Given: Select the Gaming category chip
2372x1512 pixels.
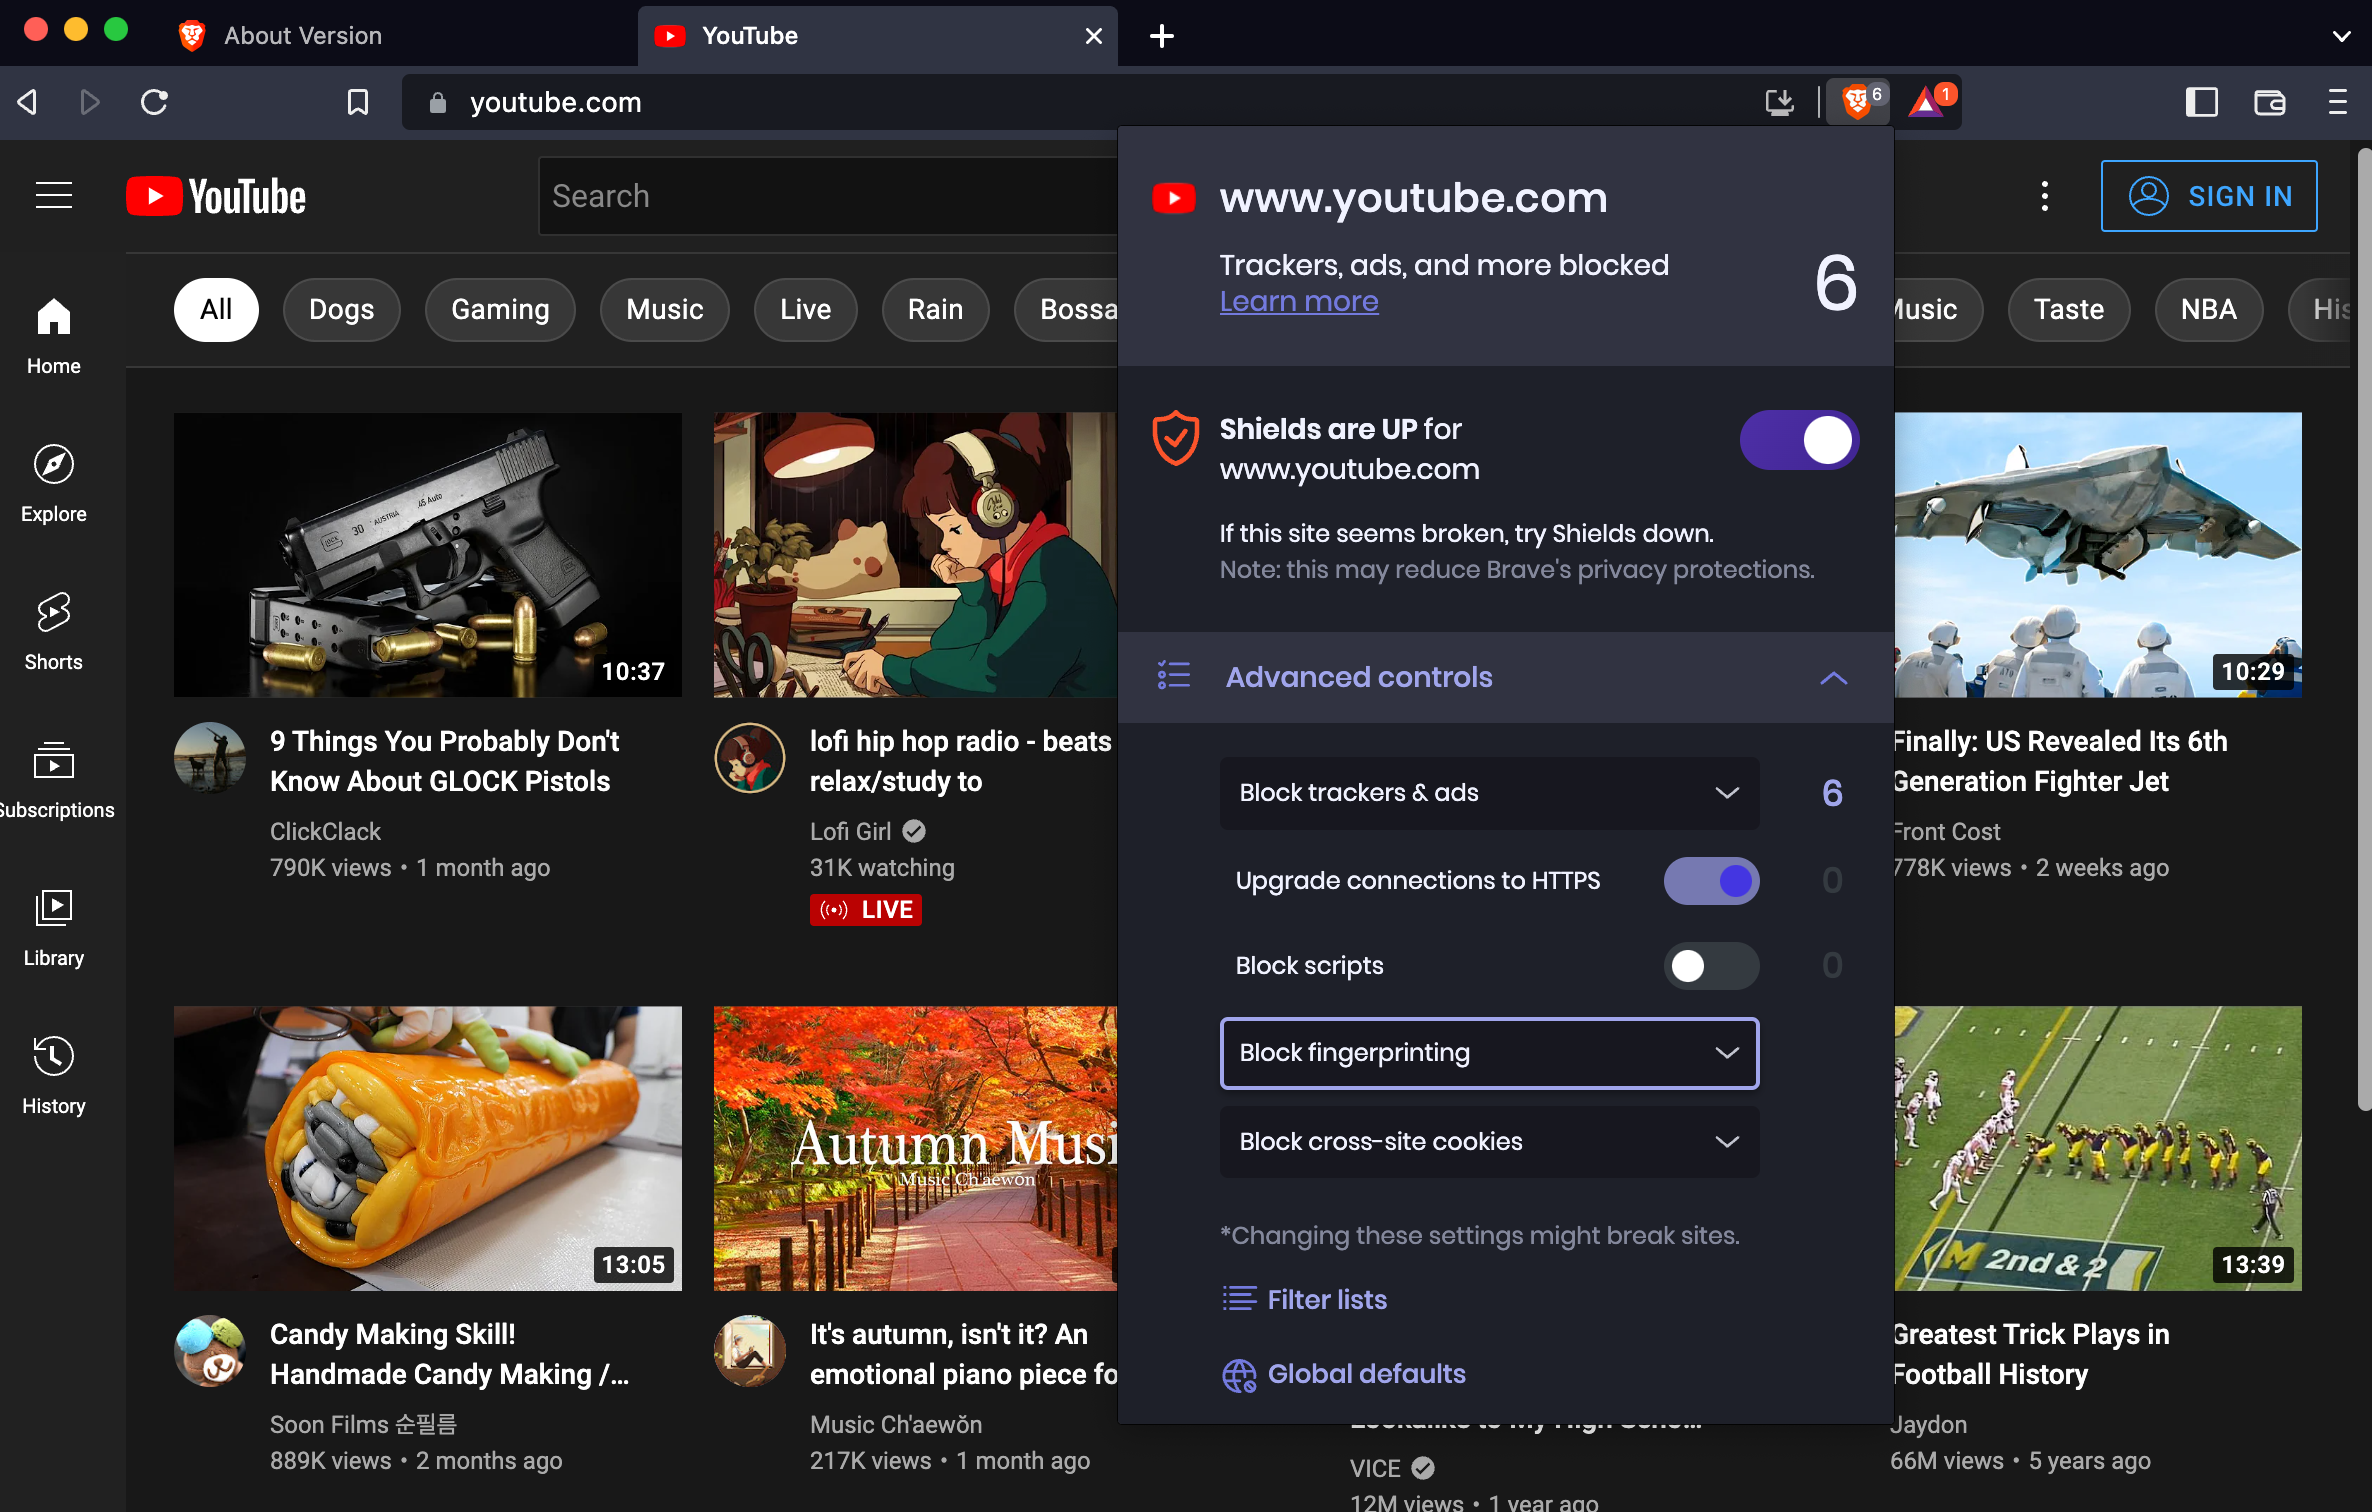Looking at the screenshot, I should pos(499,310).
